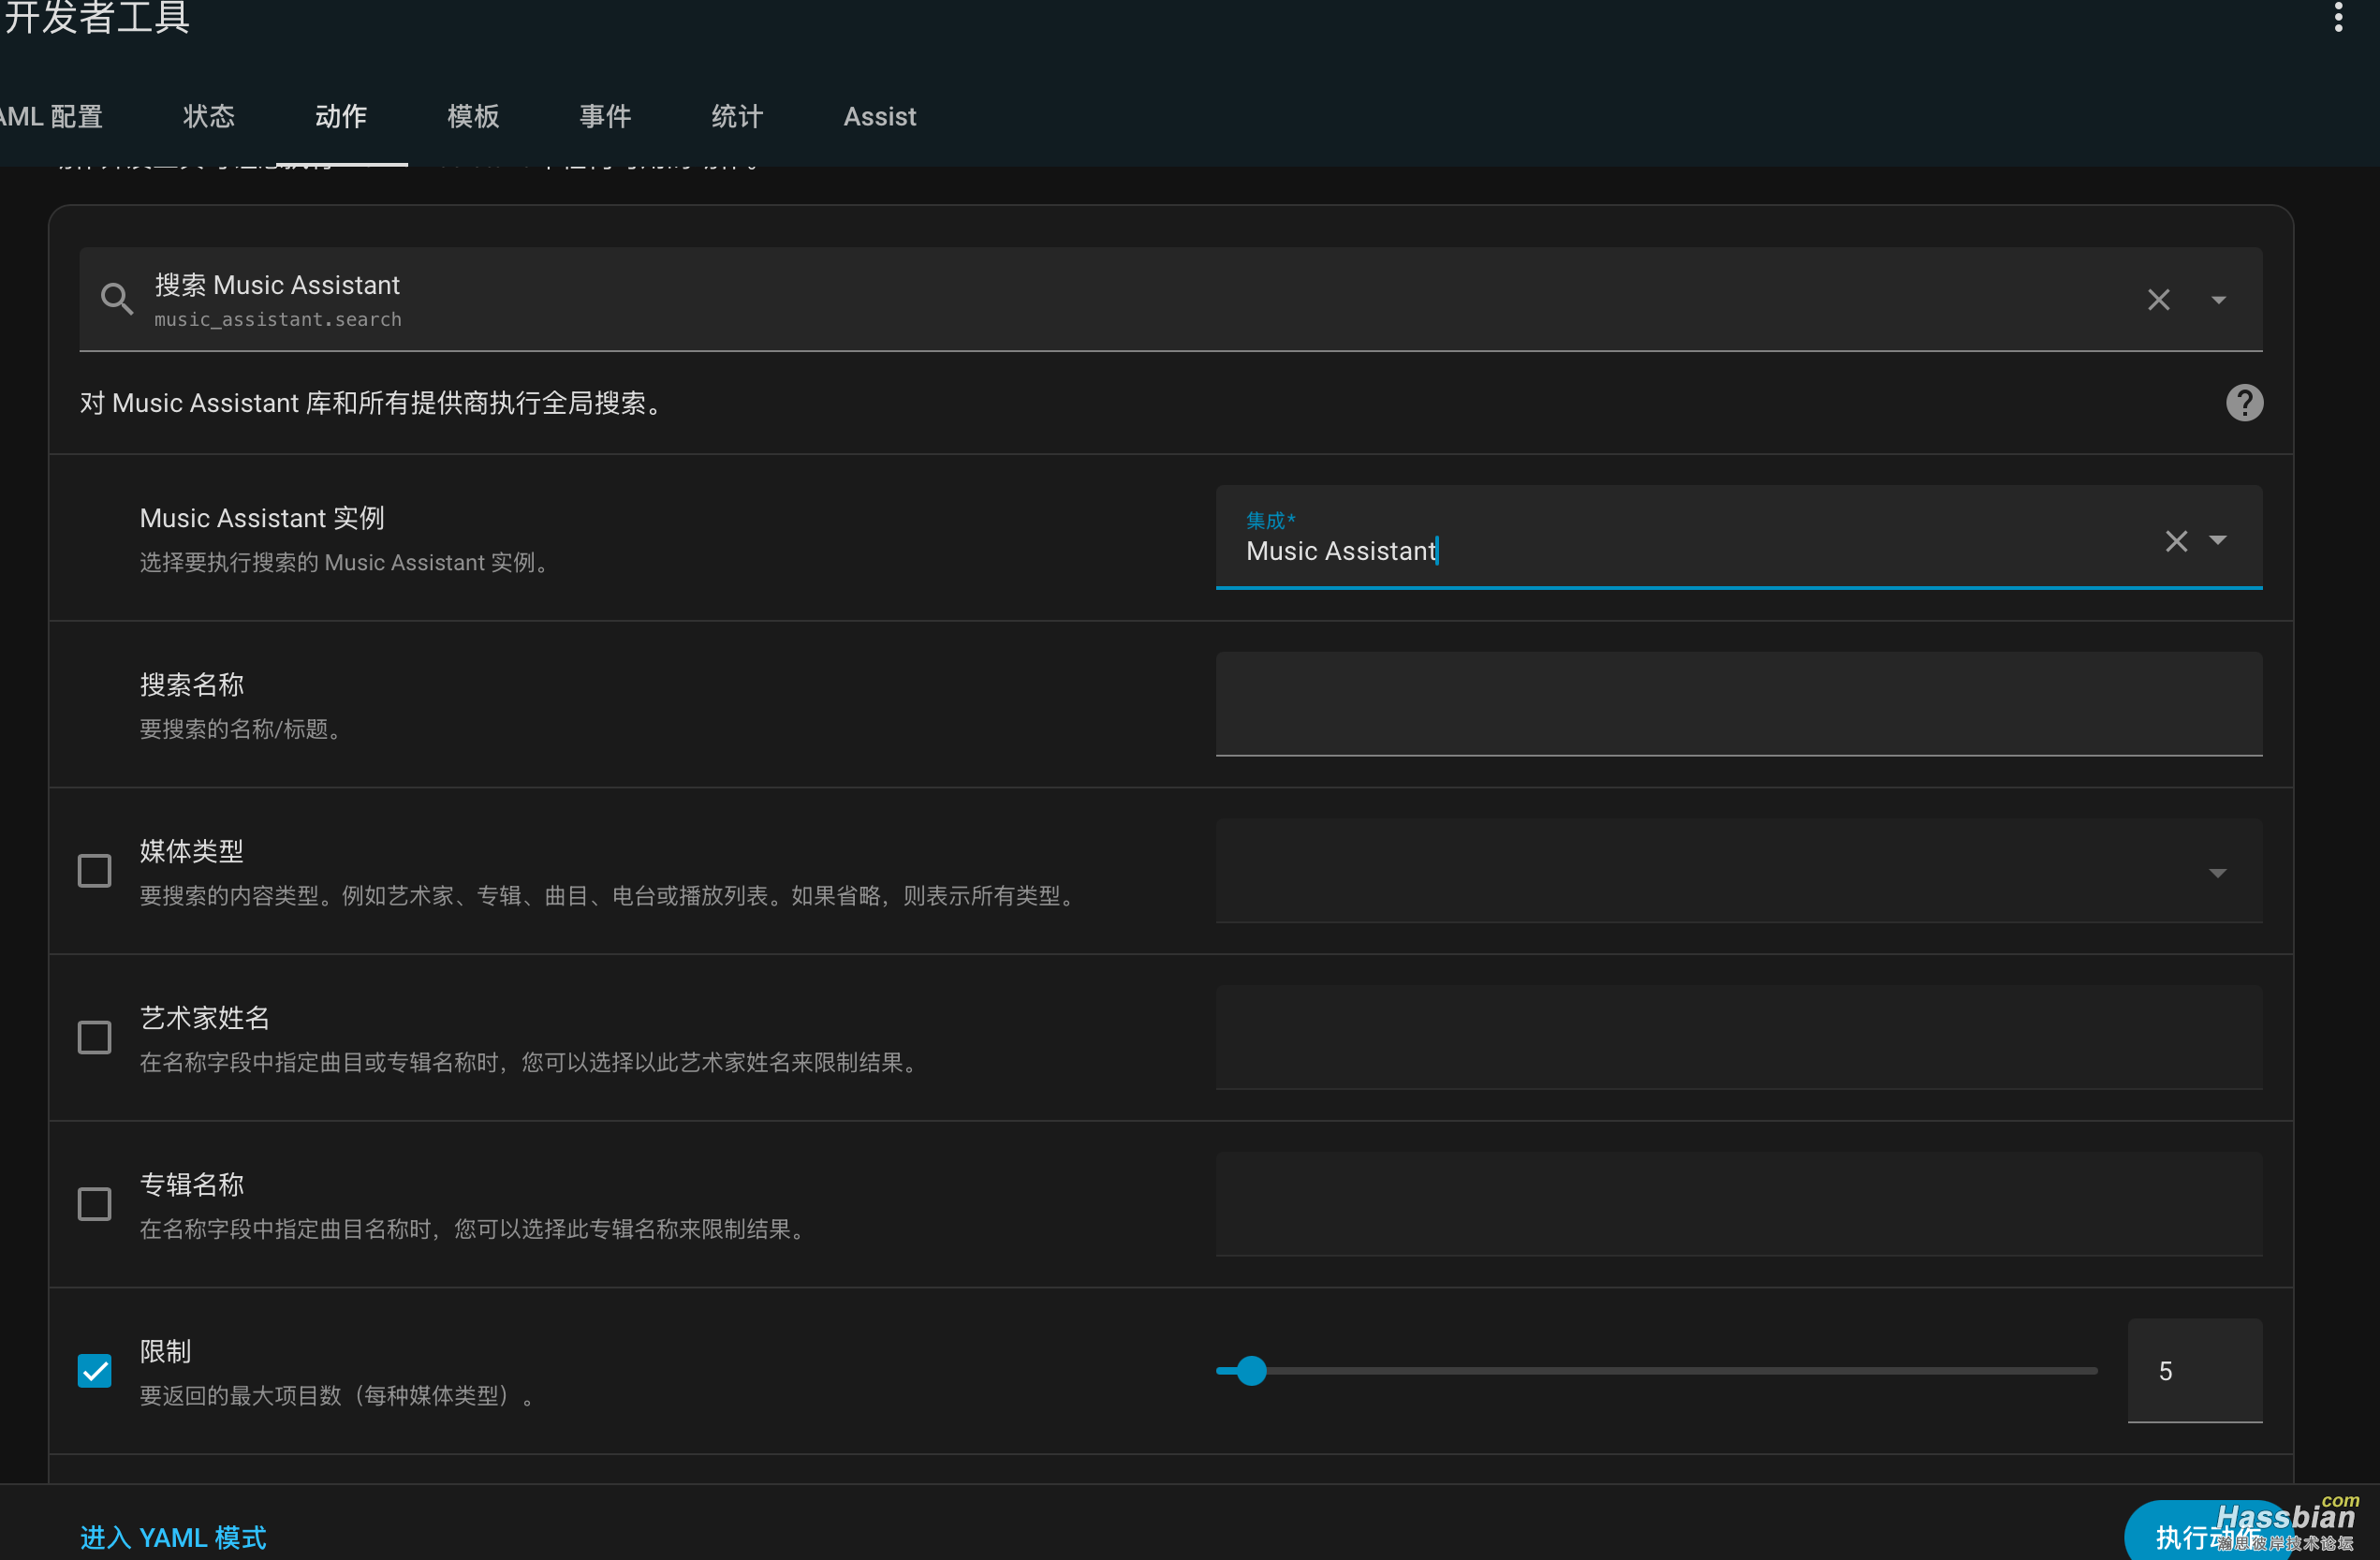Expand the integration instance dropdown
Viewport: 2380px width, 1560px height.
click(2218, 540)
